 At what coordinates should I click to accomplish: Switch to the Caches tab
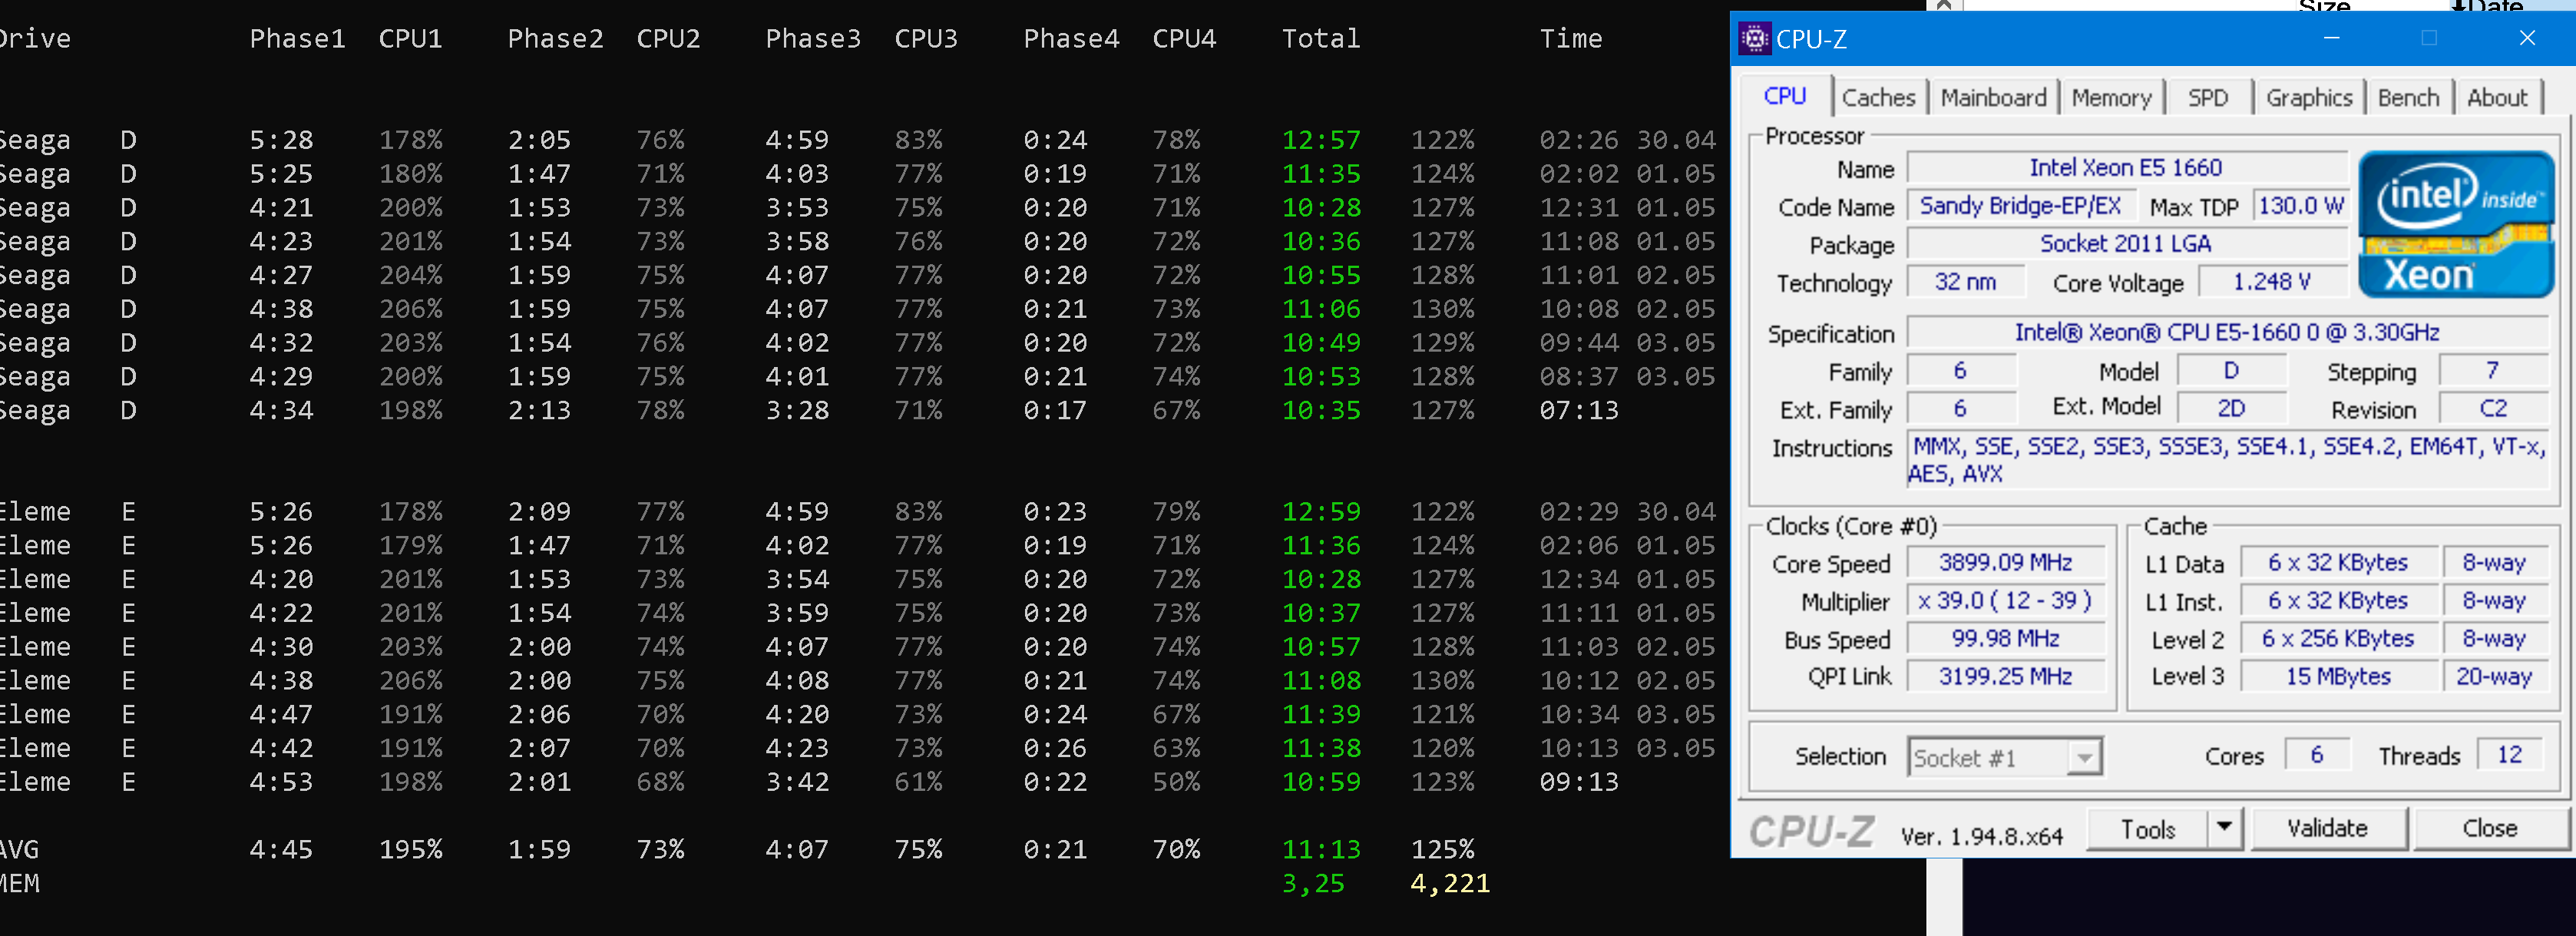coord(1878,97)
